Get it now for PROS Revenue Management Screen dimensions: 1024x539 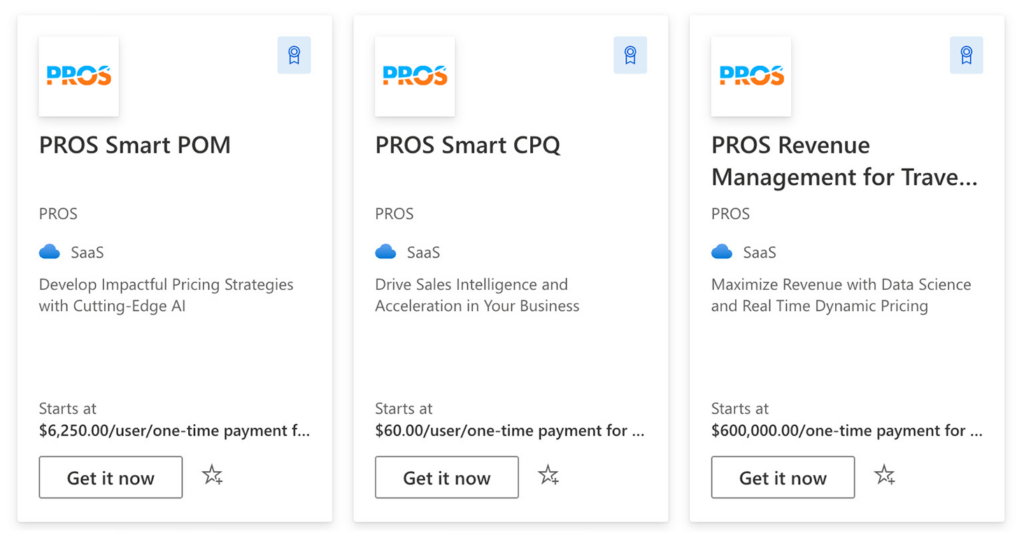[783, 478]
